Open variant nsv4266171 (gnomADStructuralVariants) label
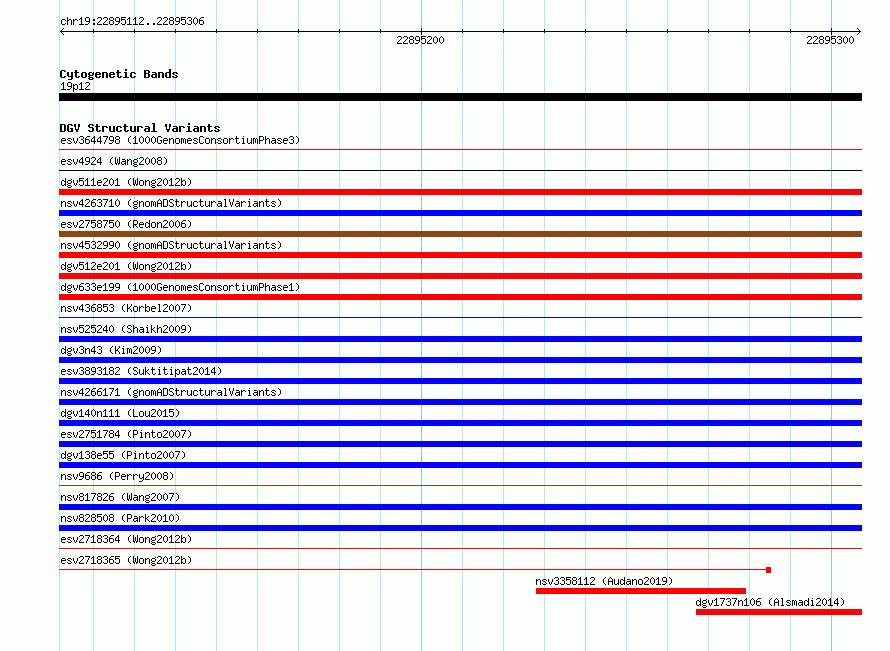Viewport: 890px width, 651px height. pyautogui.click(x=171, y=392)
